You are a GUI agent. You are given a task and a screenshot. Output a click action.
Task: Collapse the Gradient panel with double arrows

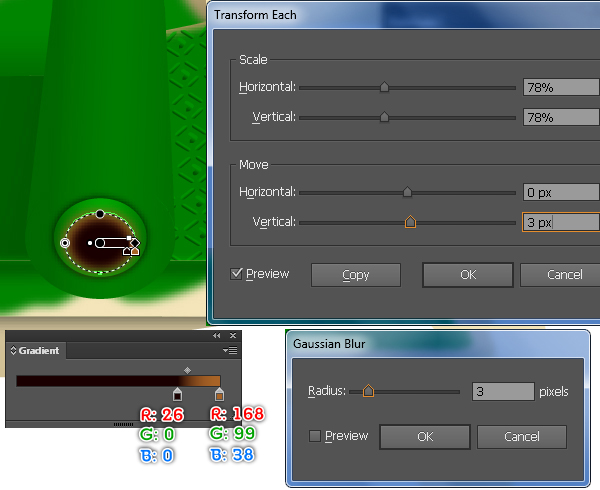pyautogui.click(x=217, y=335)
